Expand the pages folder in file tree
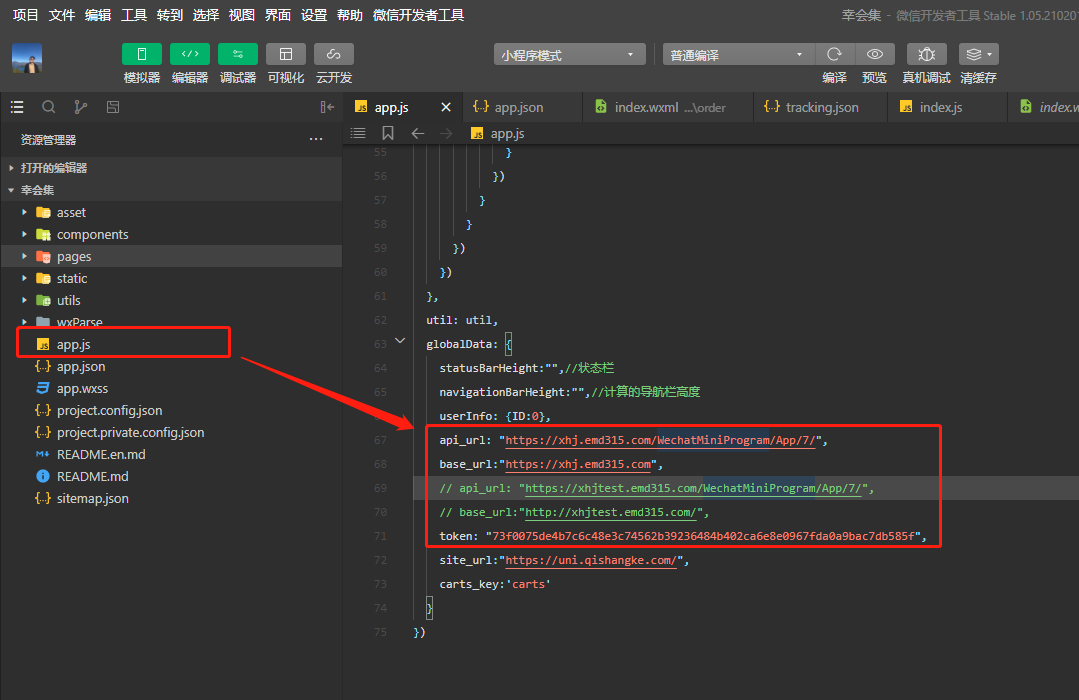This screenshot has height=700, width=1079. pos(73,256)
